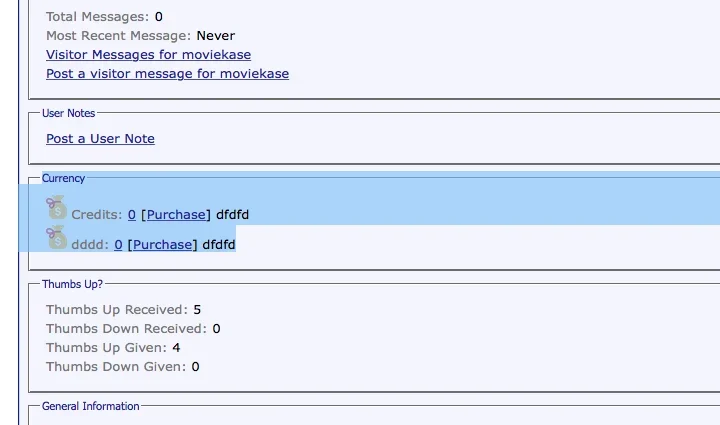Purchase more Credits currency
720x425 pixels.
click(x=176, y=215)
